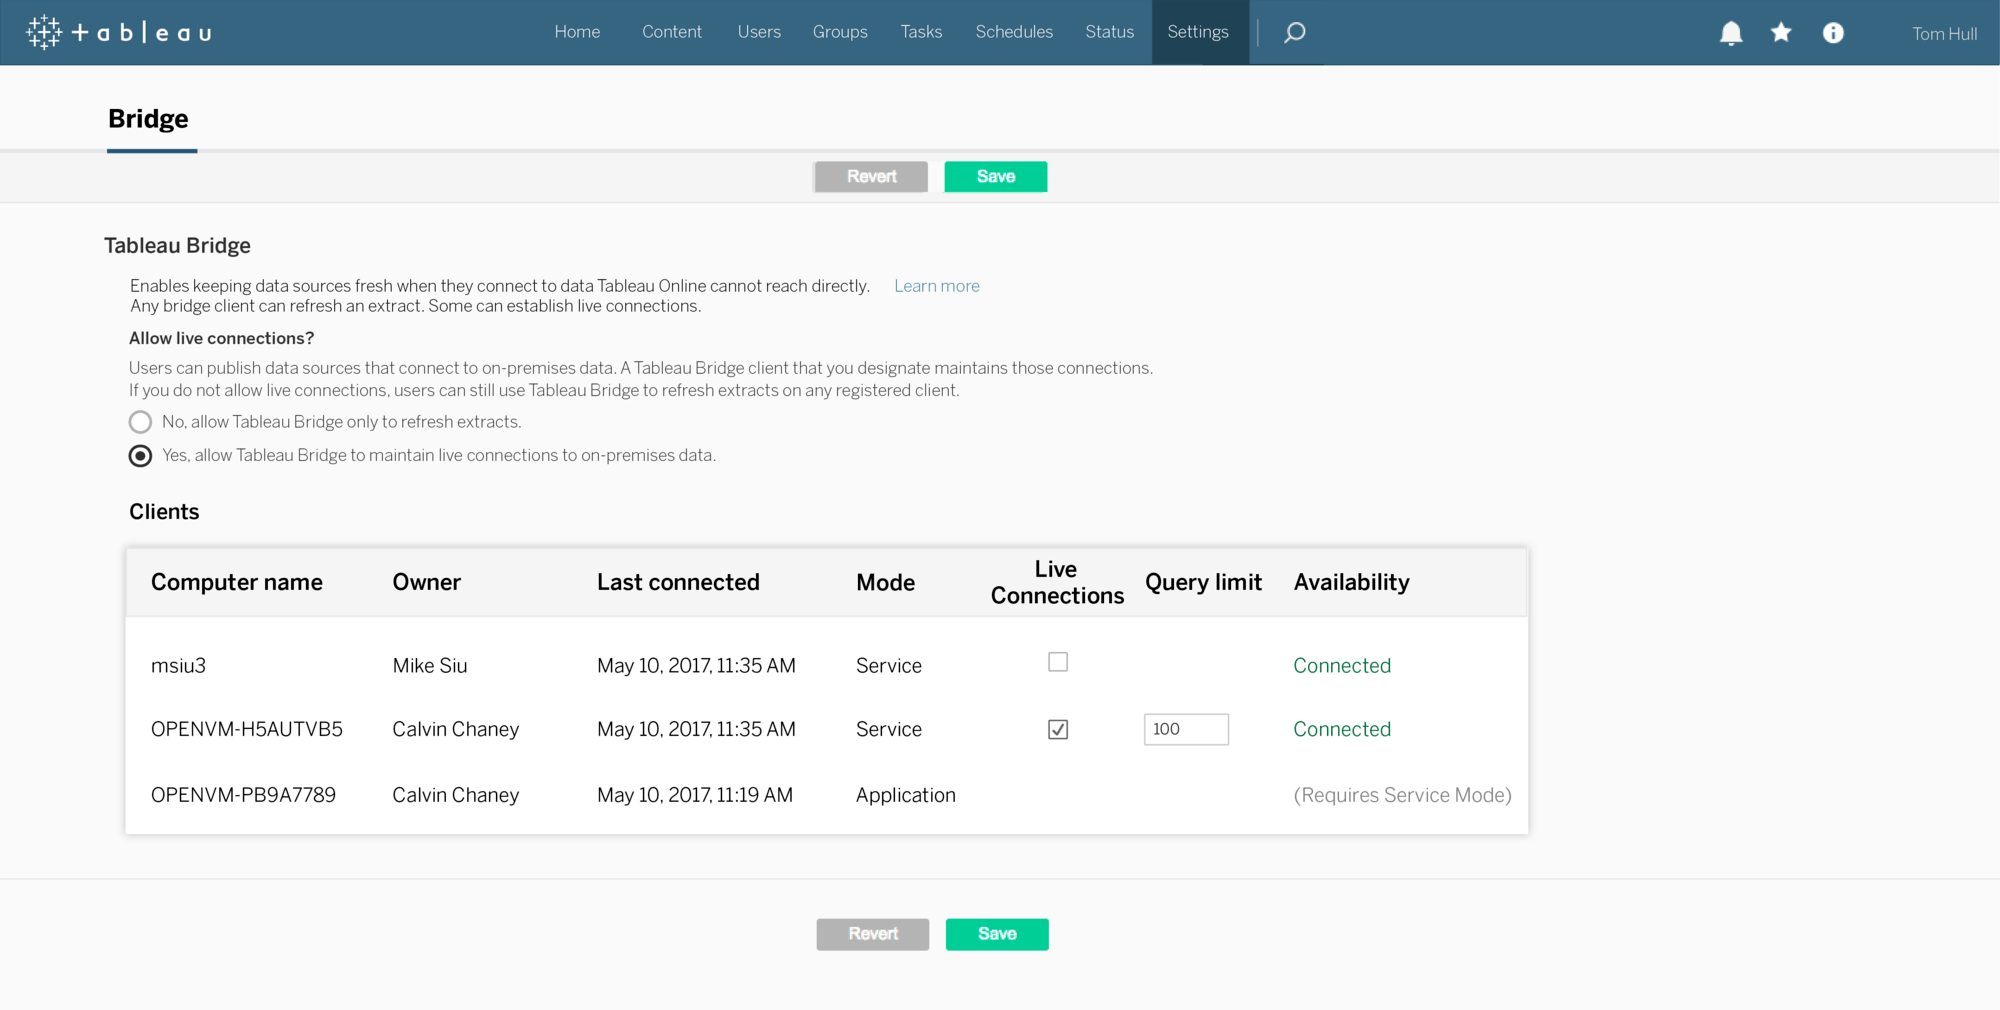Viewport: 2000px width, 1010px height.
Task: Click the OPENVM-PB9A7789 computer name
Action: [243, 795]
